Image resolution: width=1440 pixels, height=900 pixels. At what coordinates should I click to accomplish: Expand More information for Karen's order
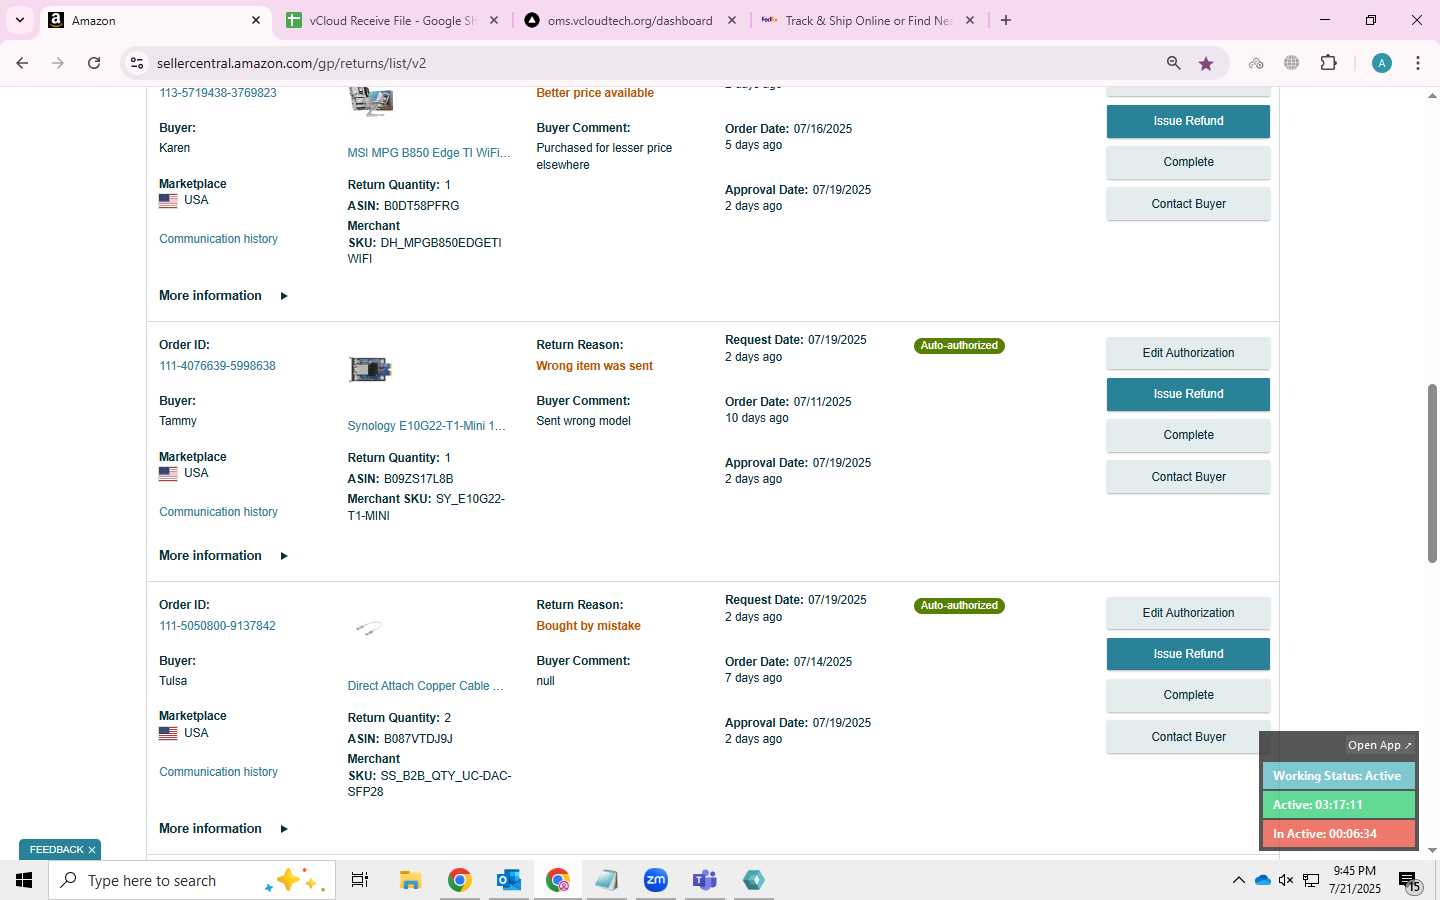pos(223,296)
